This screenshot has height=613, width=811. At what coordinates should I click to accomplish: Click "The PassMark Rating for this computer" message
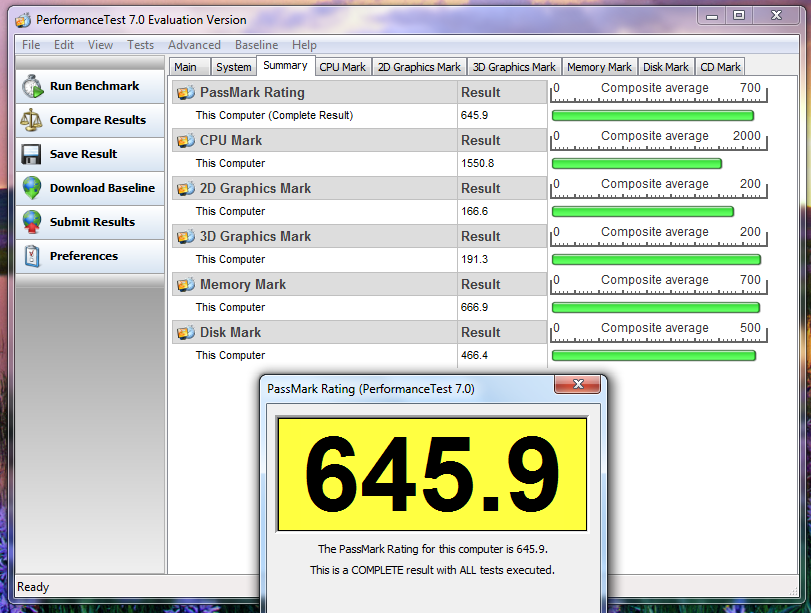pyautogui.click(x=432, y=549)
